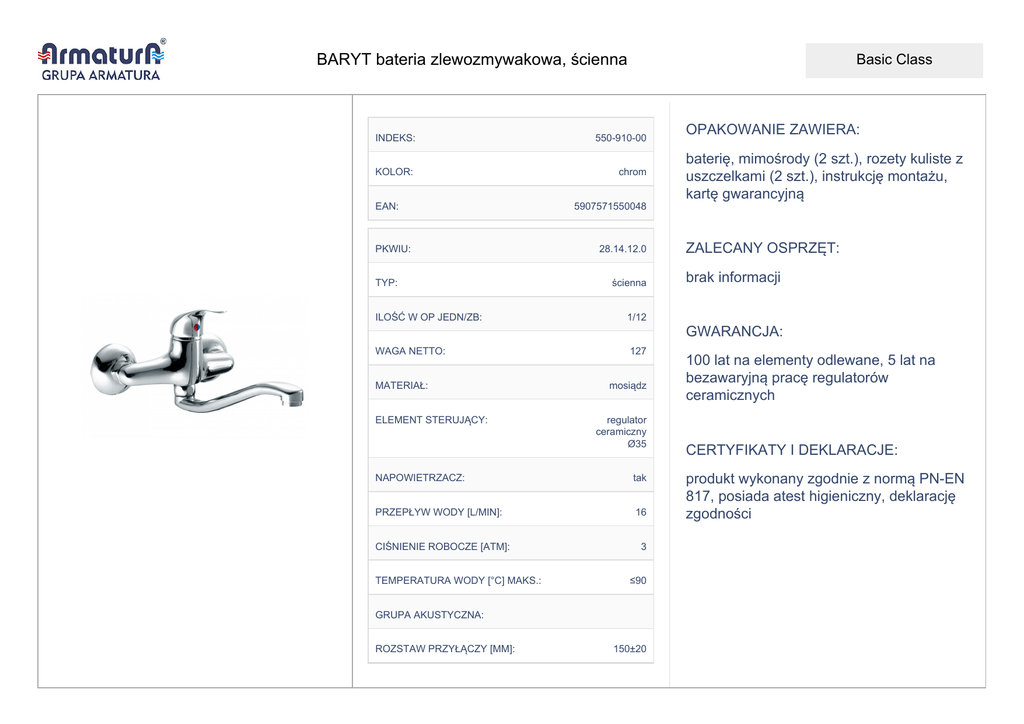Select the MATERIAŁ value mosiądz

click(x=627, y=386)
